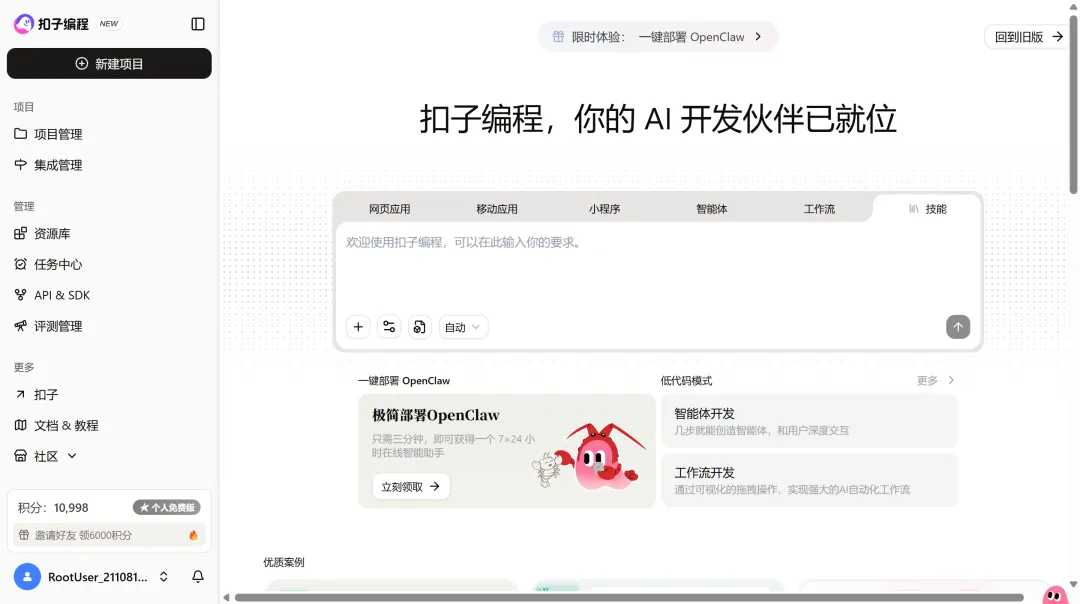Screen dimensions: 1080x604
Task: Open the notifications bell
Action: tap(198, 576)
